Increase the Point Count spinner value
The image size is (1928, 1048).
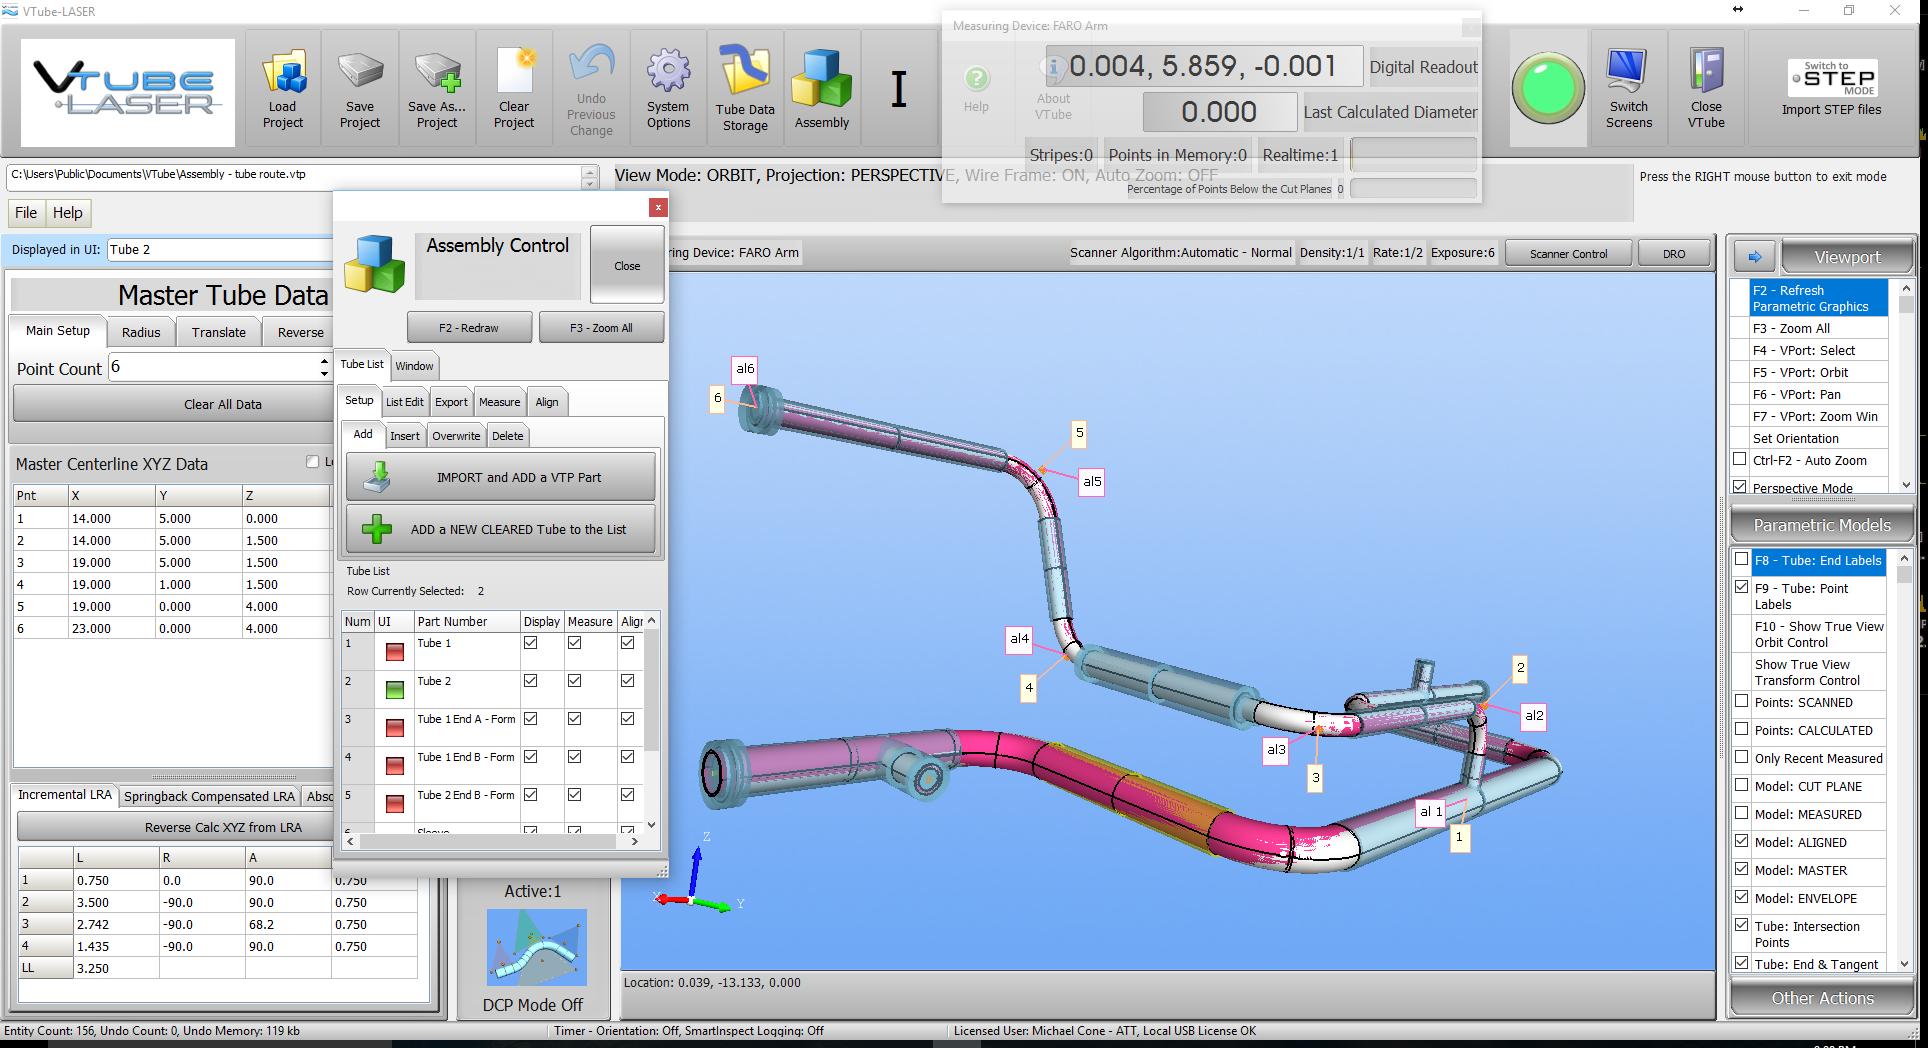[324, 361]
